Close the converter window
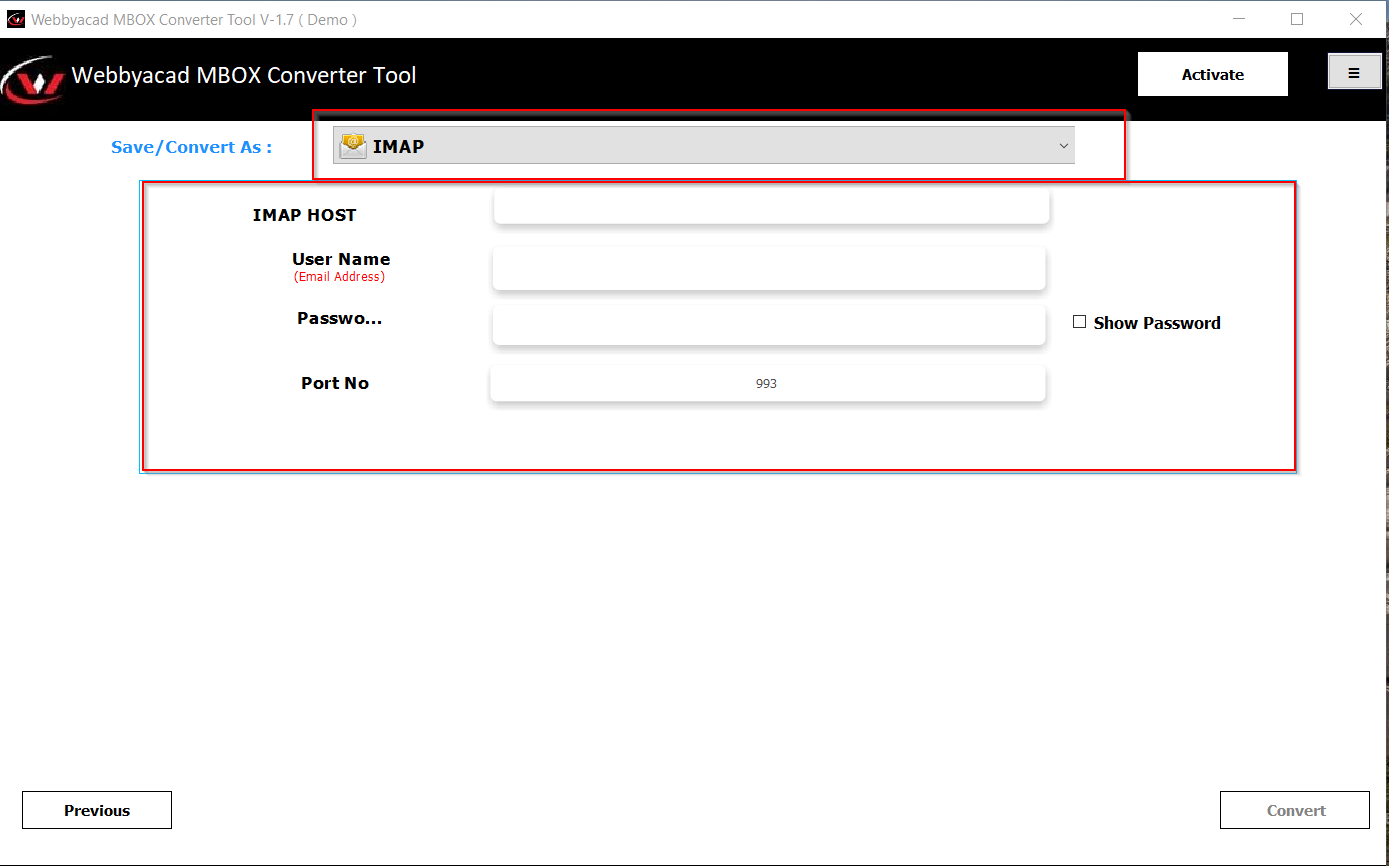This screenshot has height=866, width=1389. pos(1356,19)
